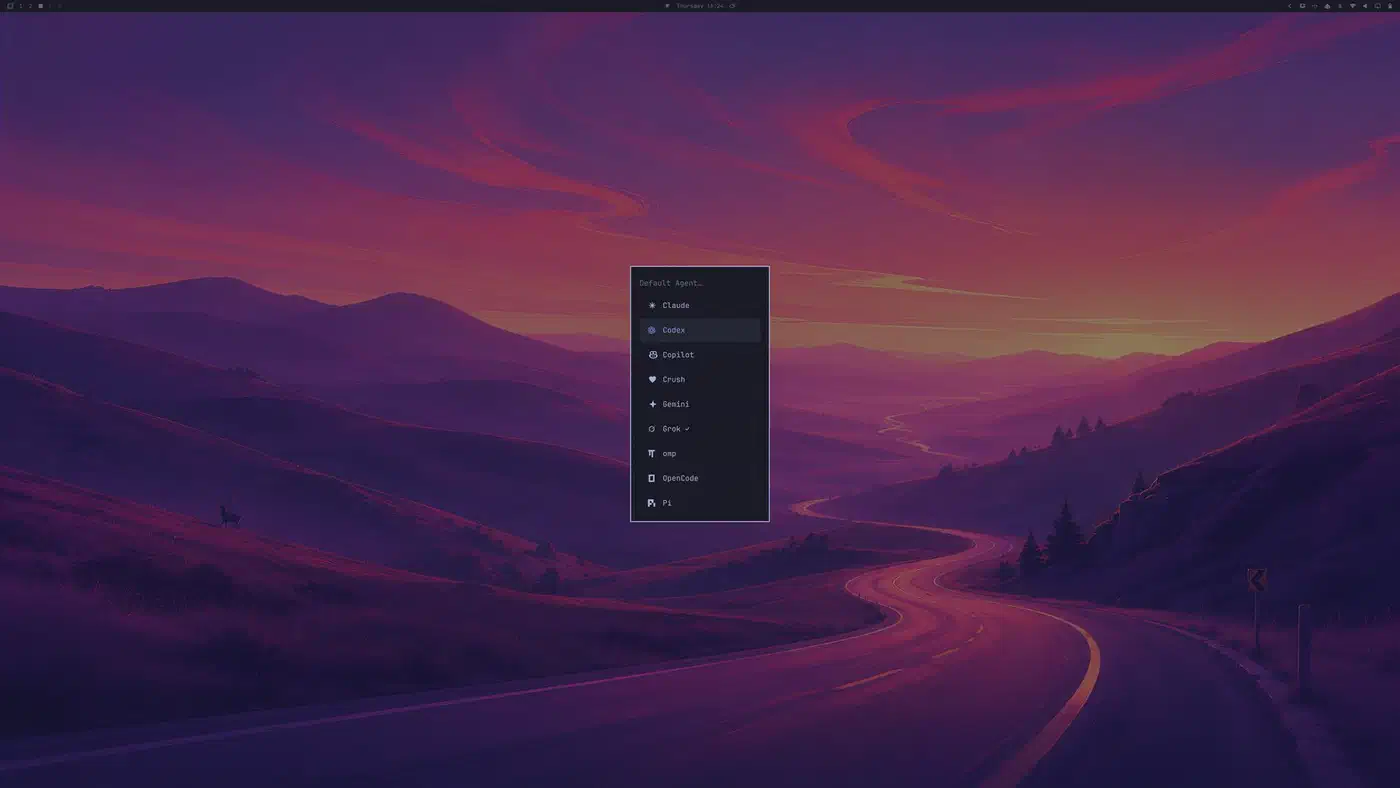This screenshot has width=1400, height=788.
Task: Select the Claude sunburst icon
Action: (x=652, y=305)
